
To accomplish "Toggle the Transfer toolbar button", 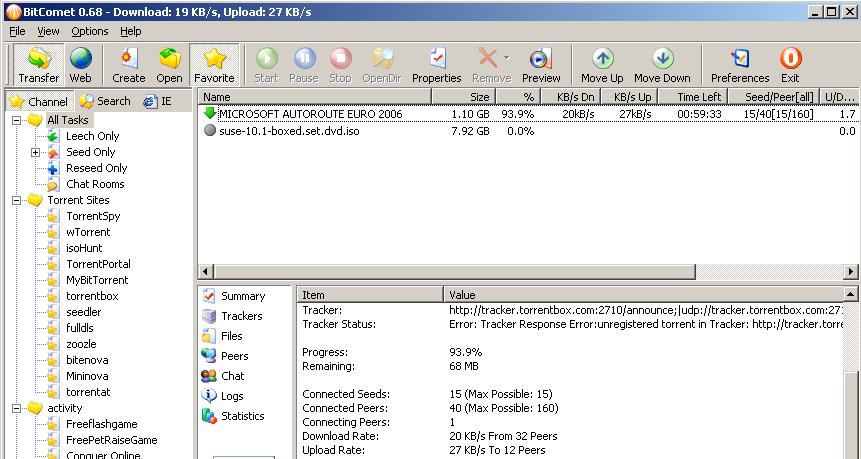I will [x=38, y=65].
